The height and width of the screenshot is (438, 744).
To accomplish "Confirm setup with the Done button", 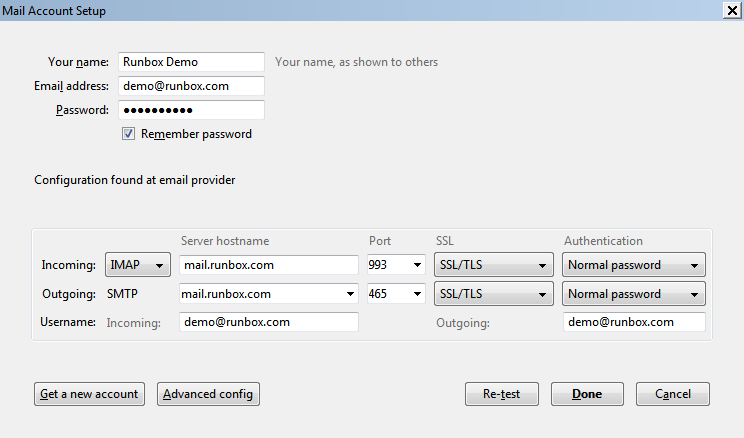I will (x=587, y=394).
